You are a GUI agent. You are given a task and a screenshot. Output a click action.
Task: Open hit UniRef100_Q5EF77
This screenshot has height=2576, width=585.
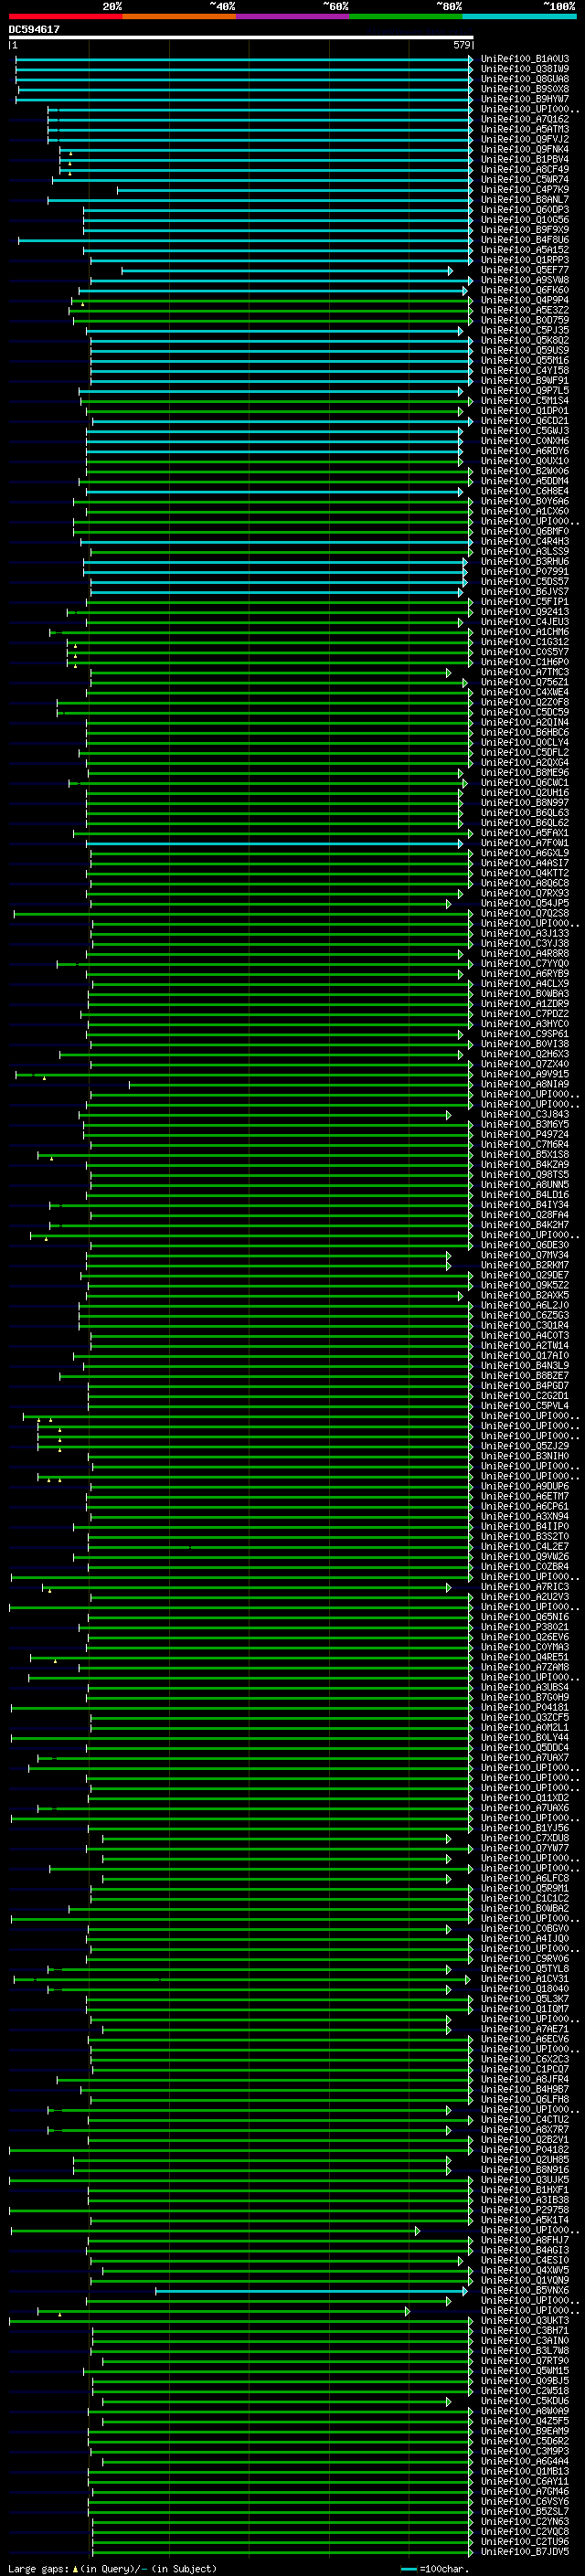point(524,270)
